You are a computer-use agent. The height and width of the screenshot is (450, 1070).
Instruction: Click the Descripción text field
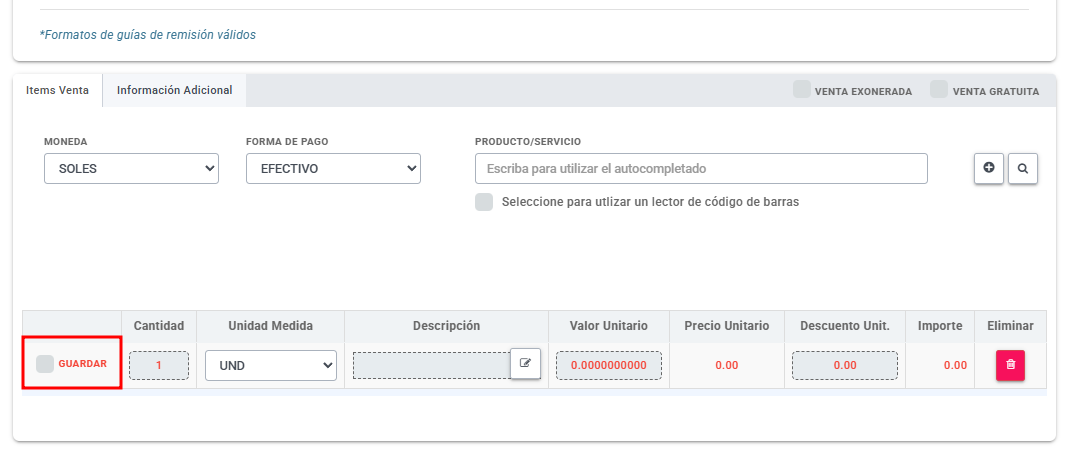pyautogui.click(x=432, y=365)
